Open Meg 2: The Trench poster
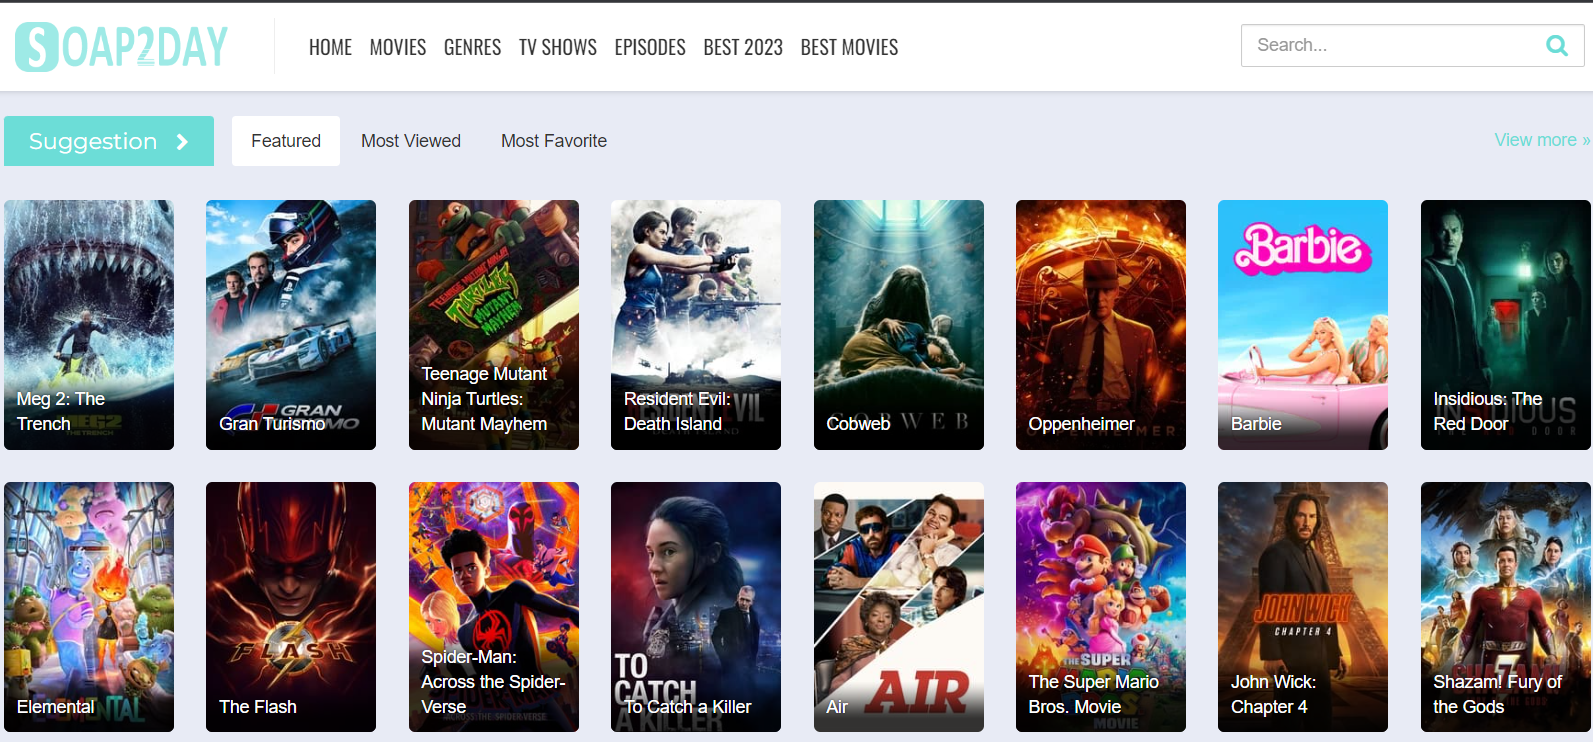 click(89, 325)
